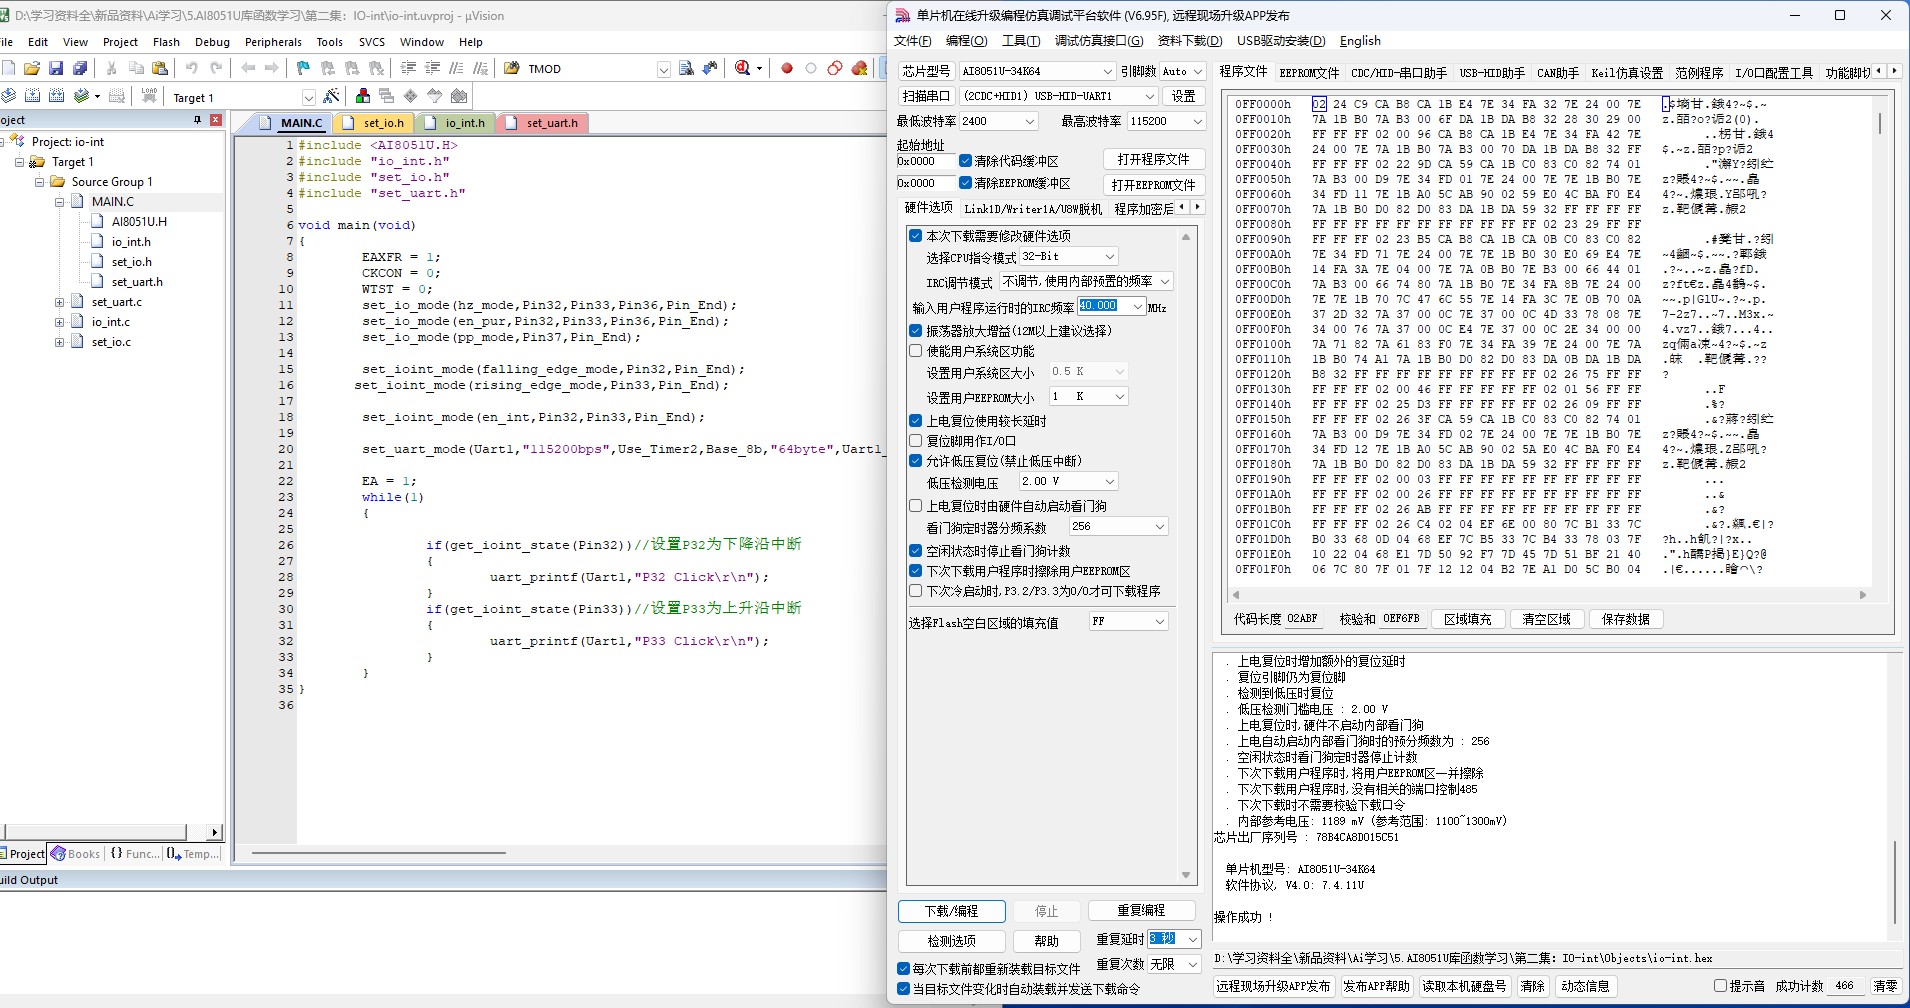Click the Kill All Breakpoints icon
Image resolution: width=1910 pixels, height=1008 pixels.
coord(859,68)
